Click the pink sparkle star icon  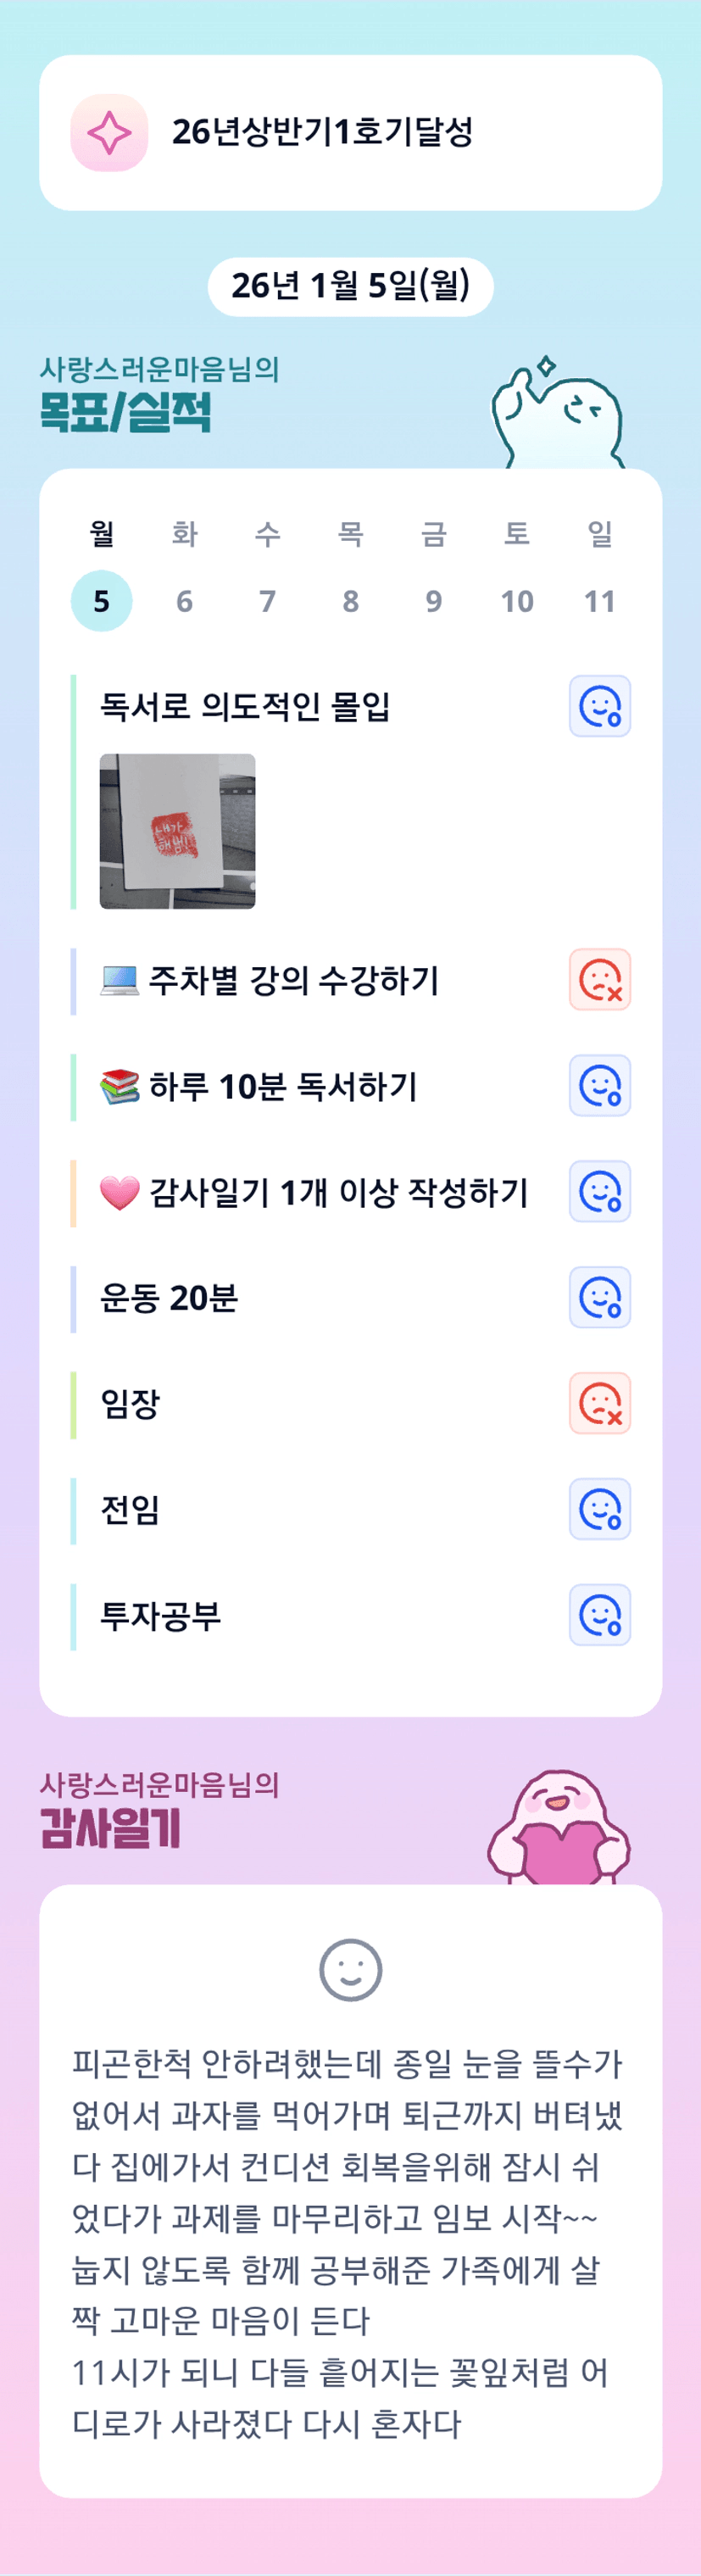click(x=109, y=133)
